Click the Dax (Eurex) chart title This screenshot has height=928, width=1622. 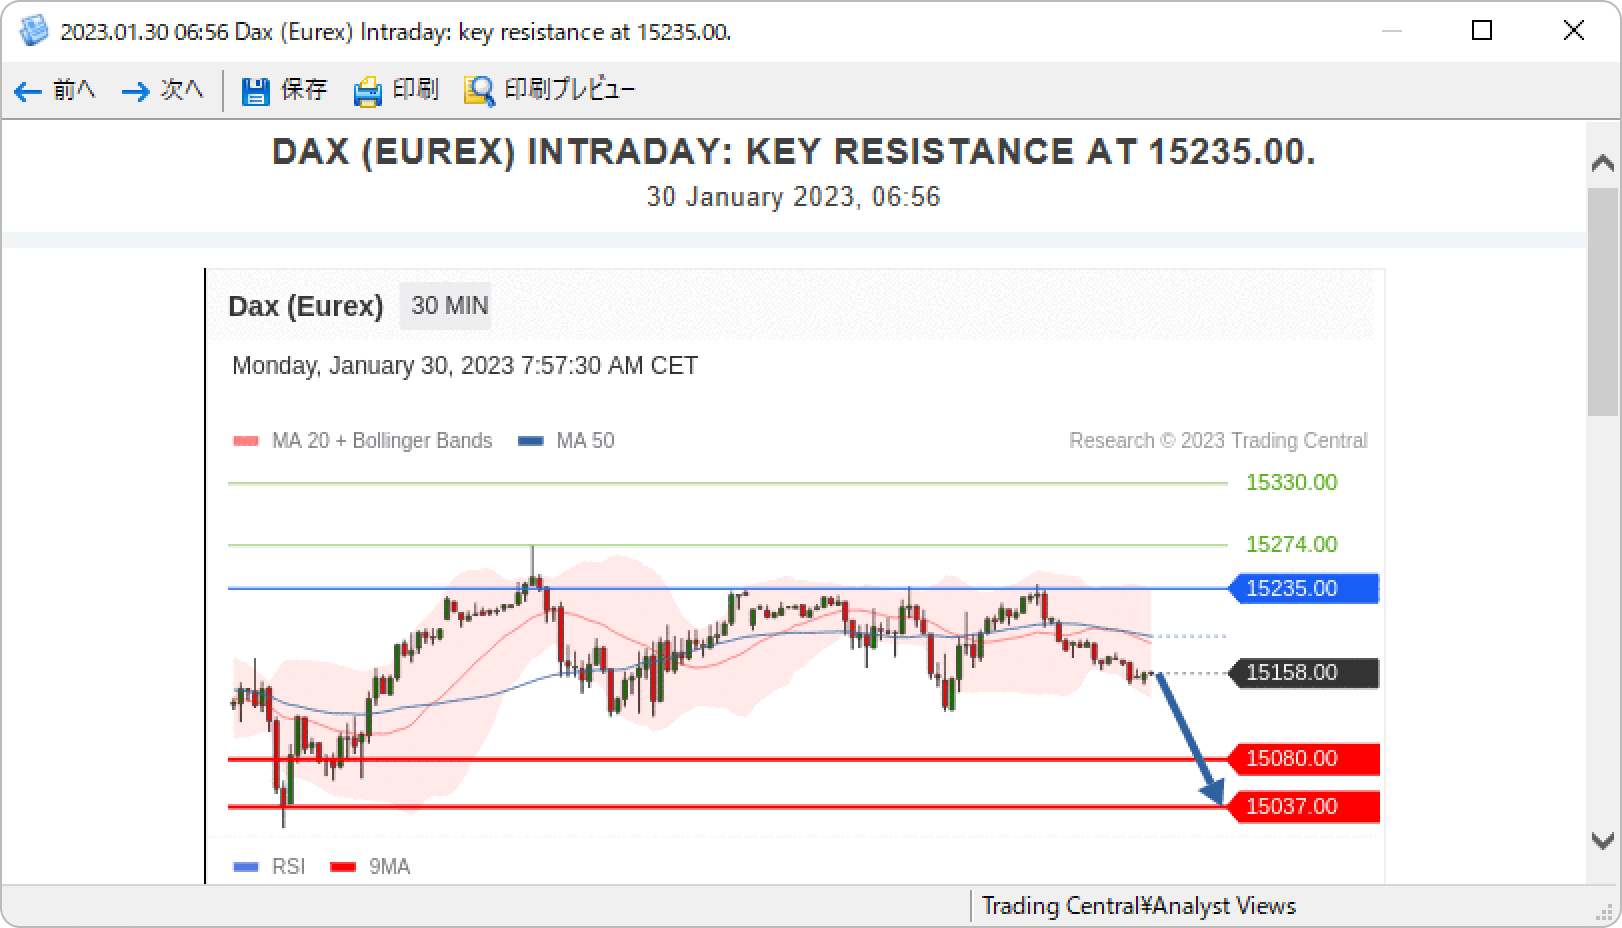click(306, 306)
